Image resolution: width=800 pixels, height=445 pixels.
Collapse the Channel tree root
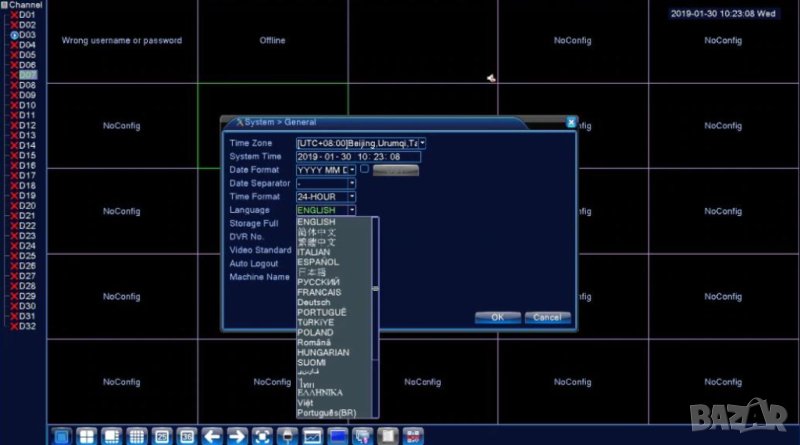(x=4, y=5)
